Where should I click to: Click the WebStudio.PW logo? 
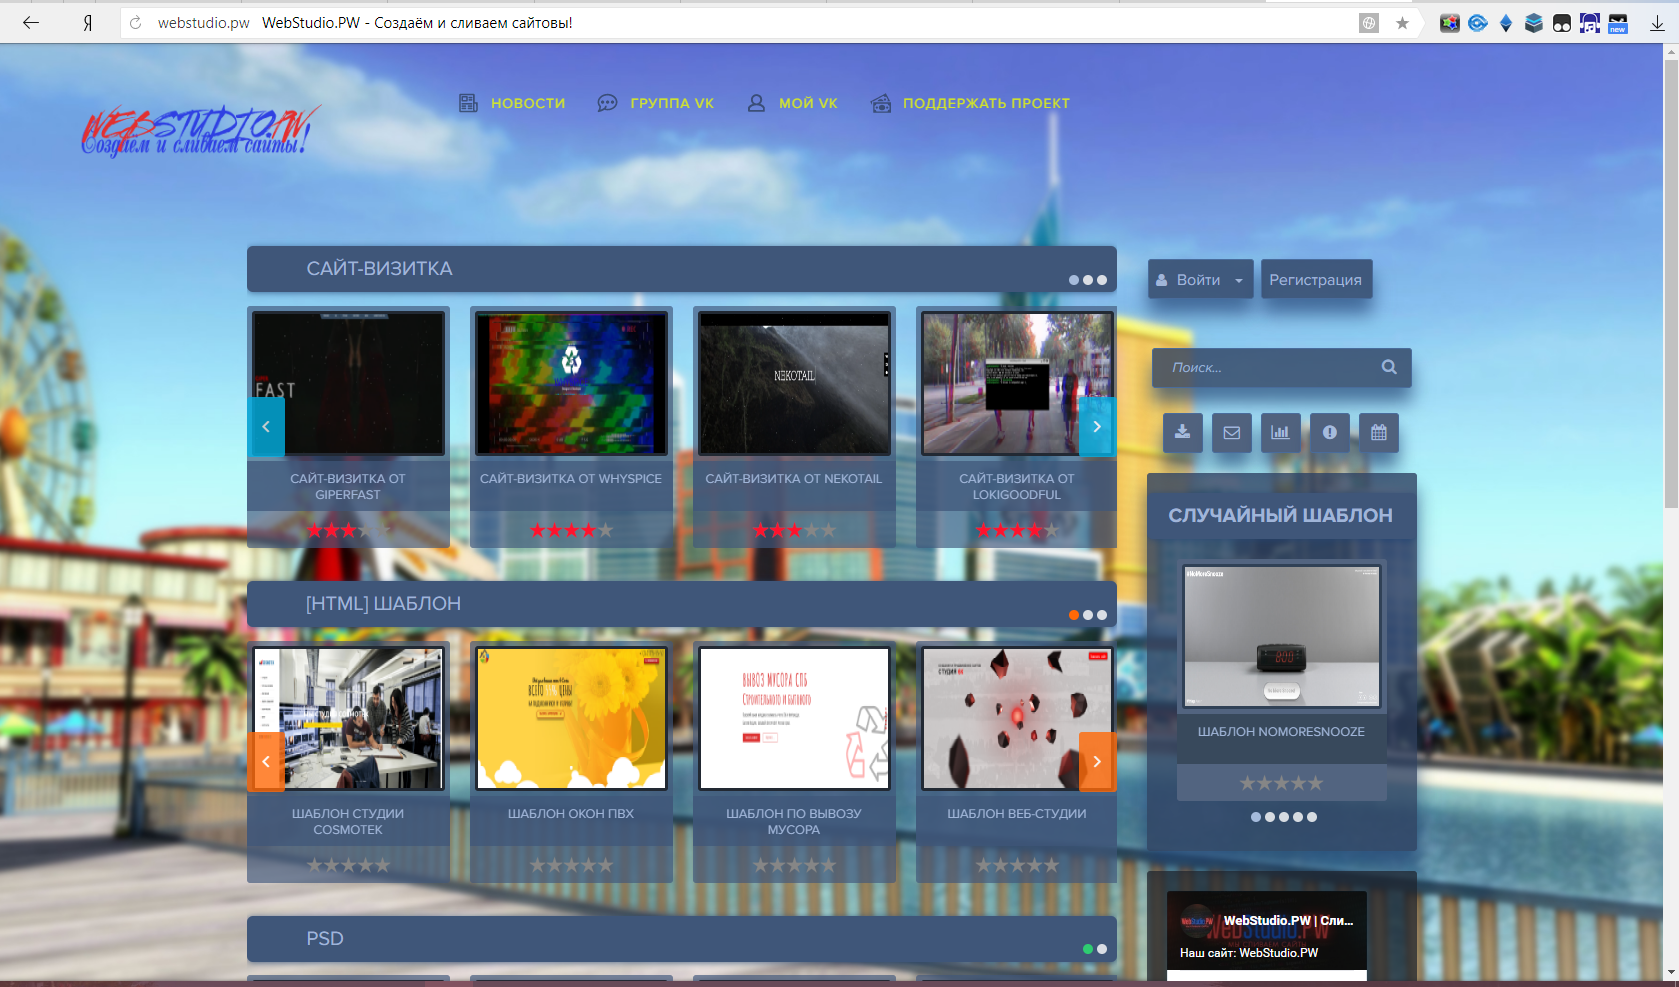201,131
